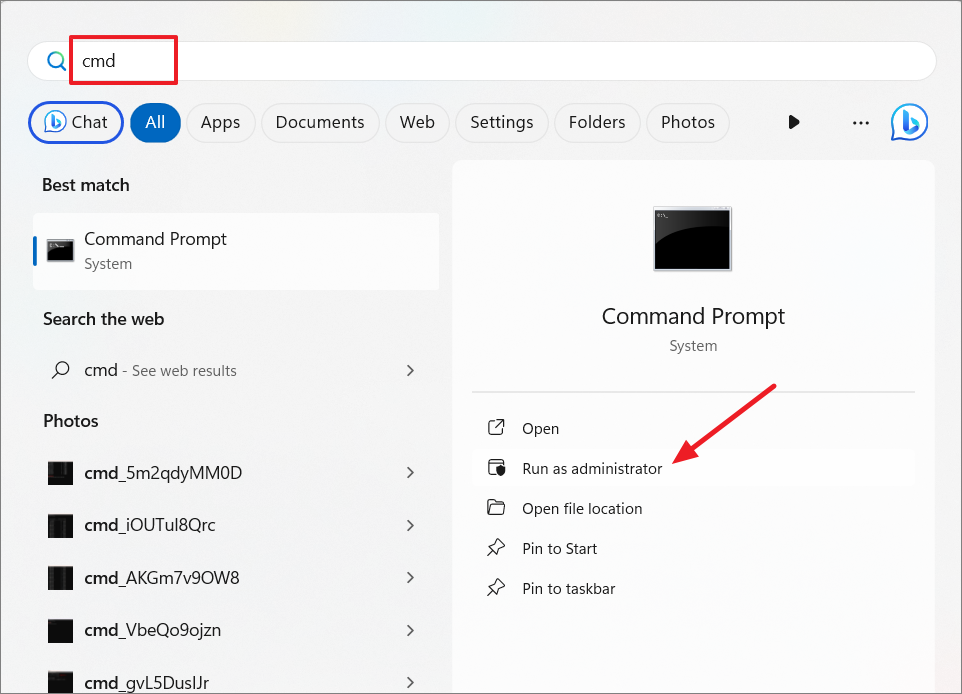The image size is (962, 694).
Task: Expand cmd web results chevron
Action: (x=410, y=371)
